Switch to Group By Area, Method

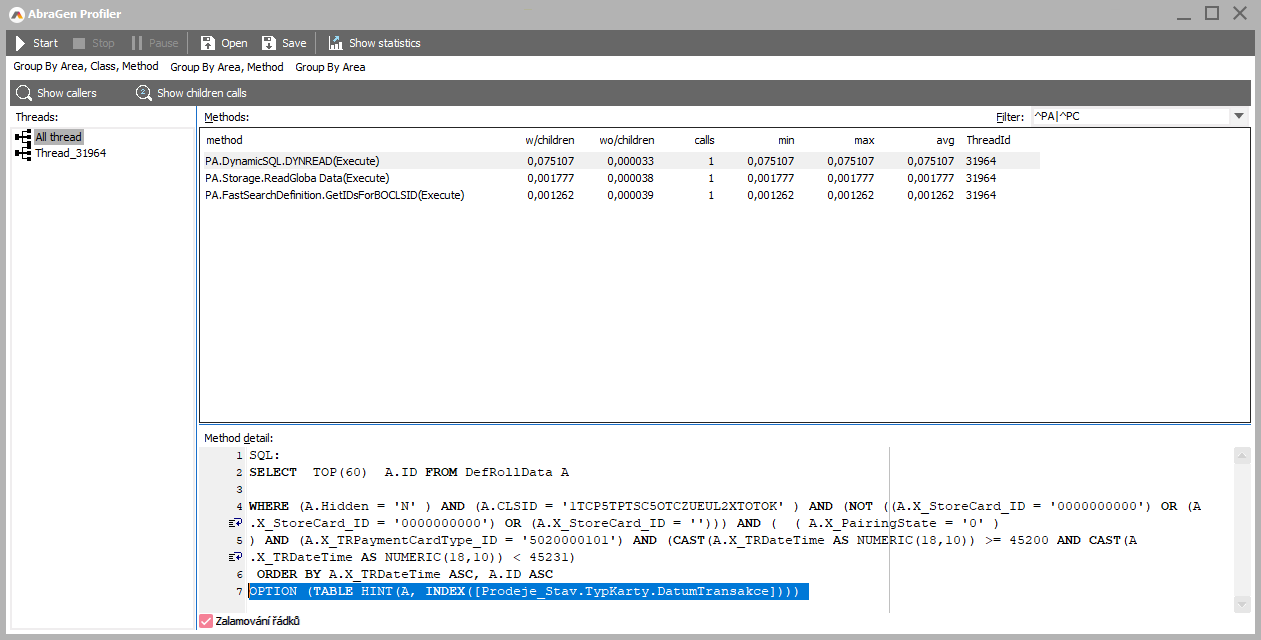[x=227, y=67]
